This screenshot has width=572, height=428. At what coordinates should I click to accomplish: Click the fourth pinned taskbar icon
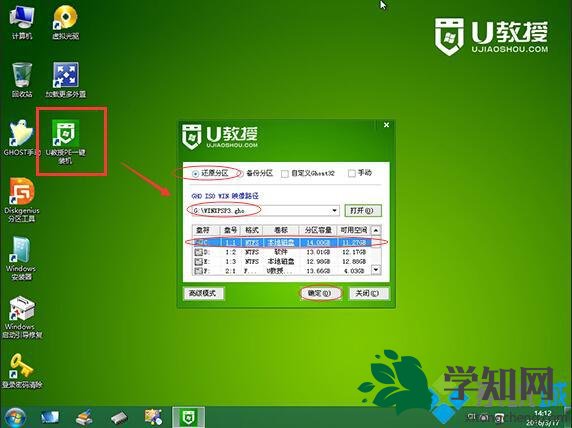[x=153, y=417]
